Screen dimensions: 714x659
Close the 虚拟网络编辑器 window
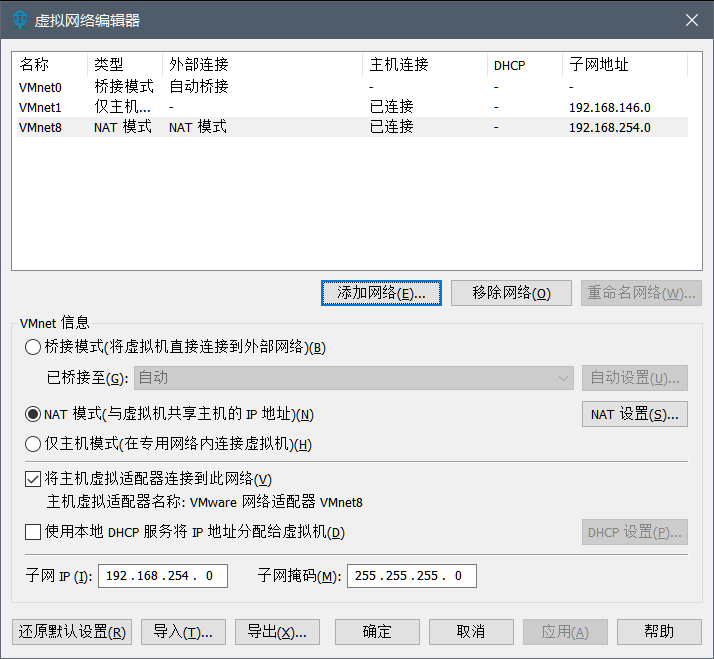coord(692,20)
